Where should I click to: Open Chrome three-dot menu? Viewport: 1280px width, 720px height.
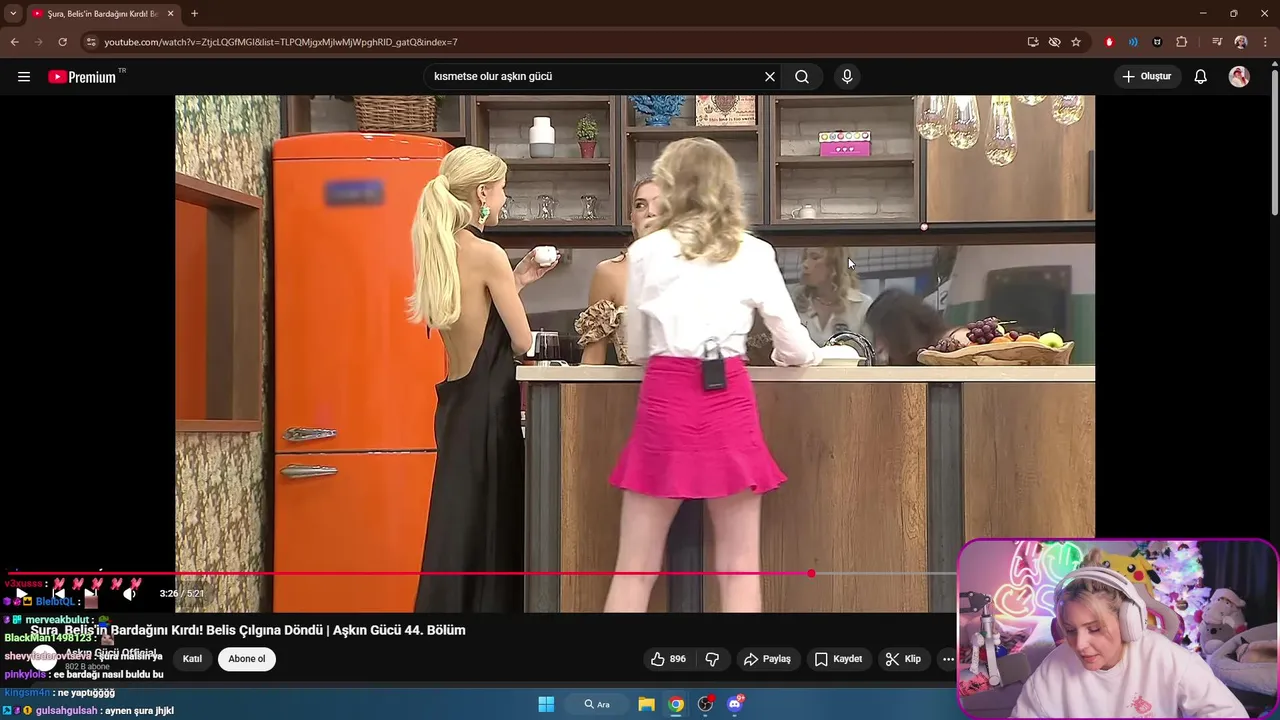point(1264,42)
